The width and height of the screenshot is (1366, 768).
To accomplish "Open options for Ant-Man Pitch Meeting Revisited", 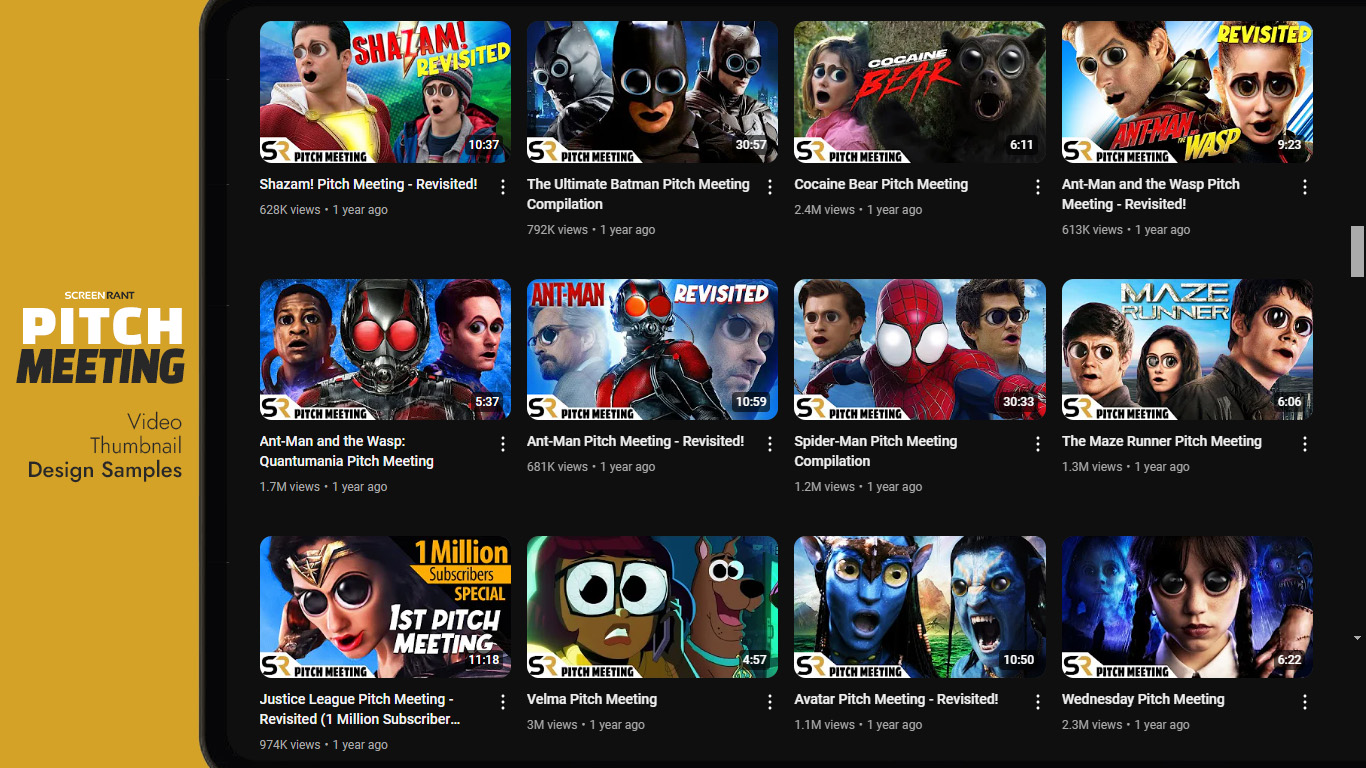I will pos(770,444).
